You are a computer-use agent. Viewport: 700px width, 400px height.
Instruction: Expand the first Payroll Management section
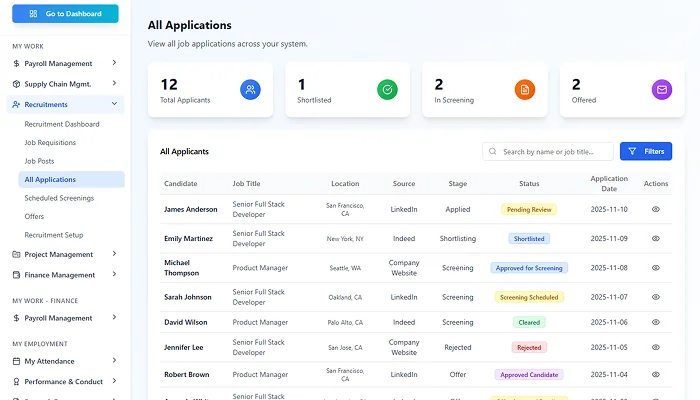[x=114, y=63]
